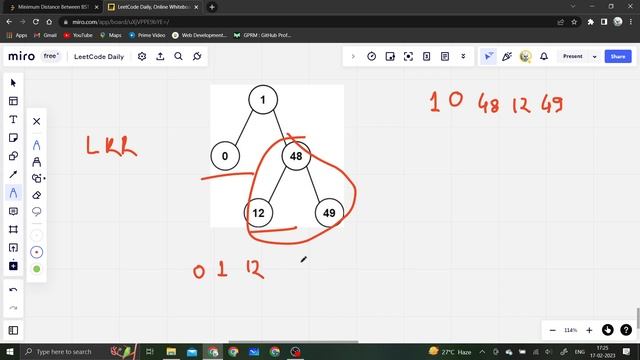Click the LeetCode Daily board title

(x=99, y=57)
